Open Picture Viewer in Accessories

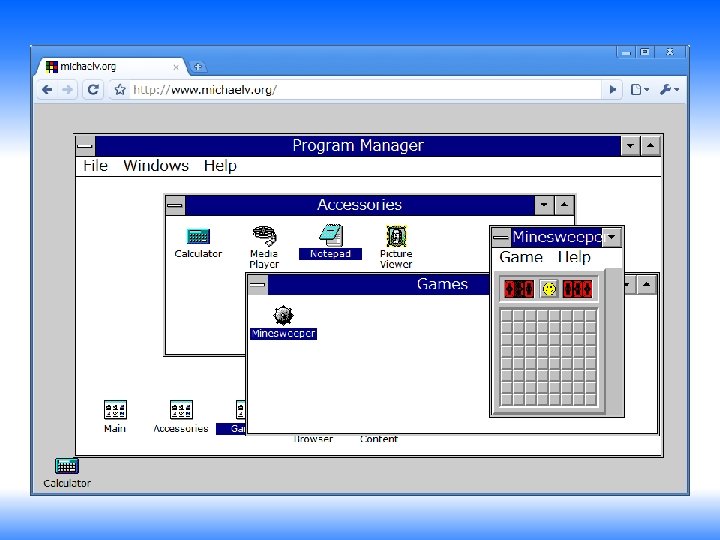pos(396,247)
